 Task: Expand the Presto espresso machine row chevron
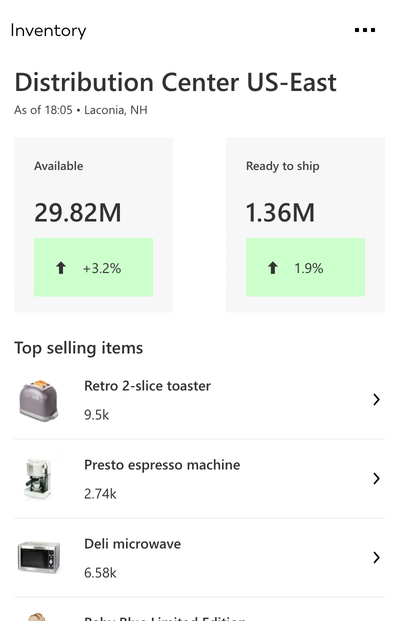tap(376, 478)
